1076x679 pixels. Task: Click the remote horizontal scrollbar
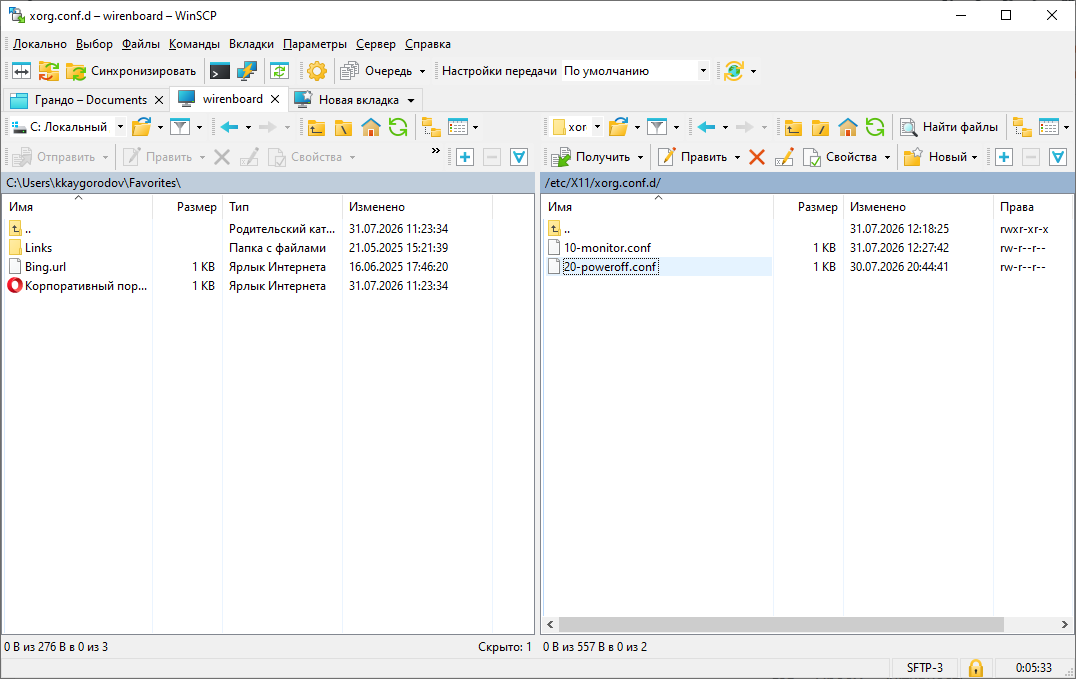[x=781, y=625]
